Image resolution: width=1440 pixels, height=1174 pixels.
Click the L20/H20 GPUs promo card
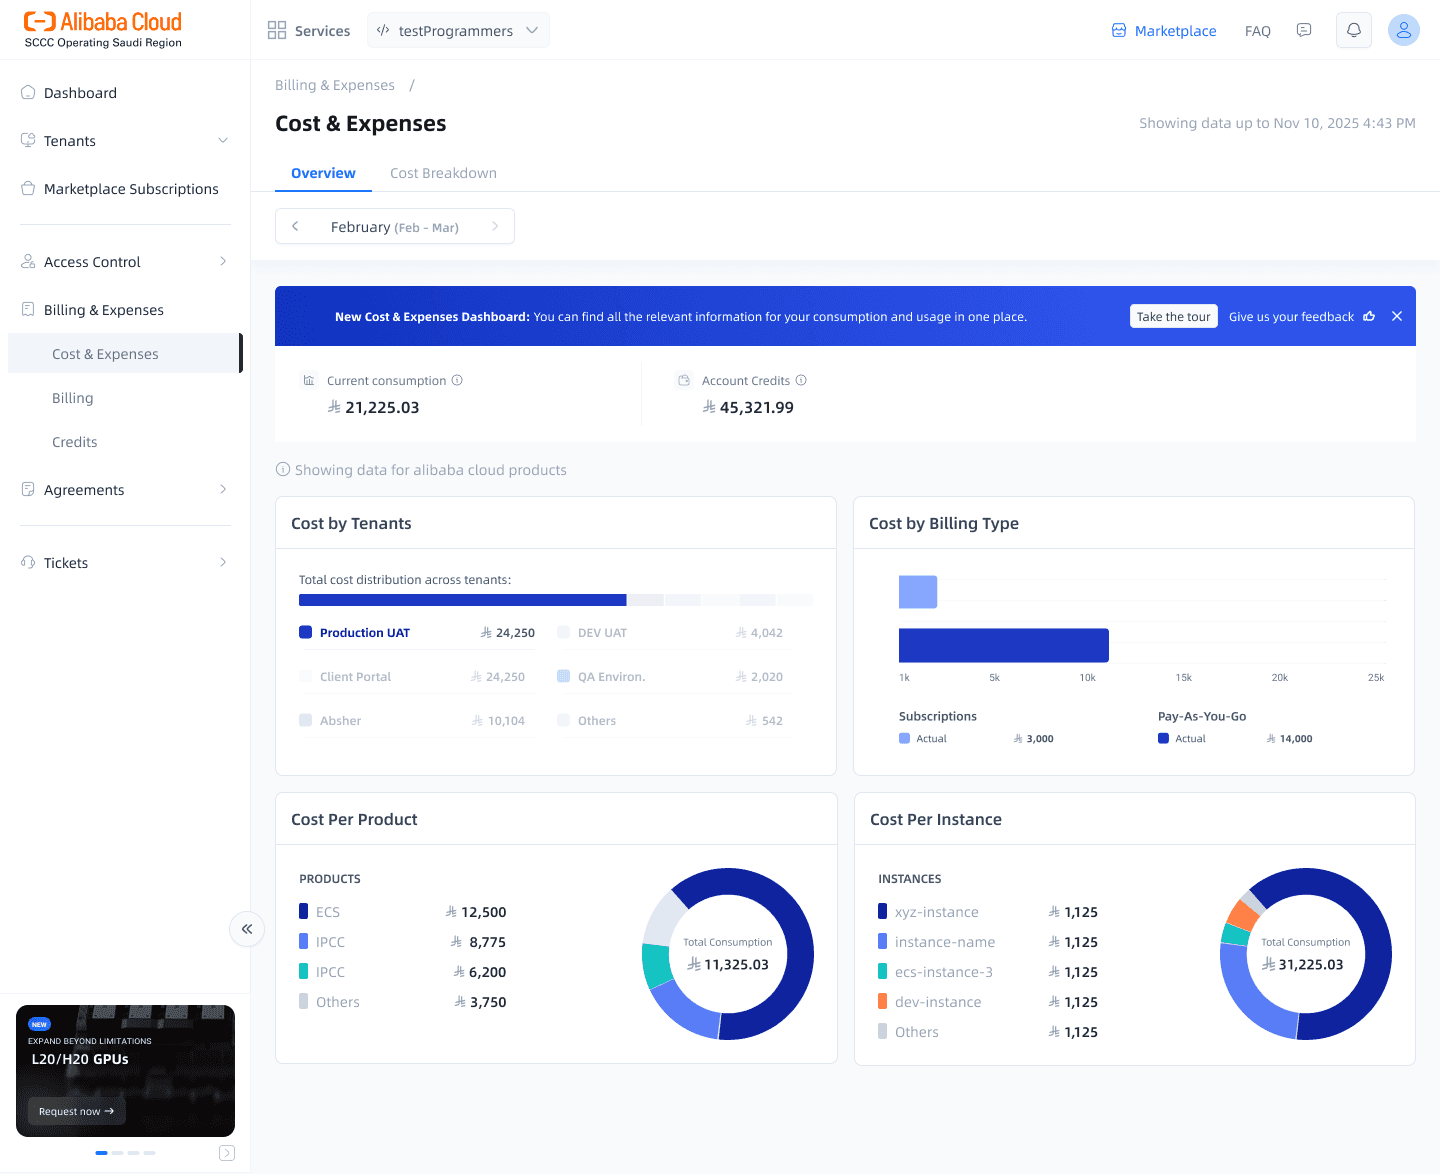coord(125,1071)
